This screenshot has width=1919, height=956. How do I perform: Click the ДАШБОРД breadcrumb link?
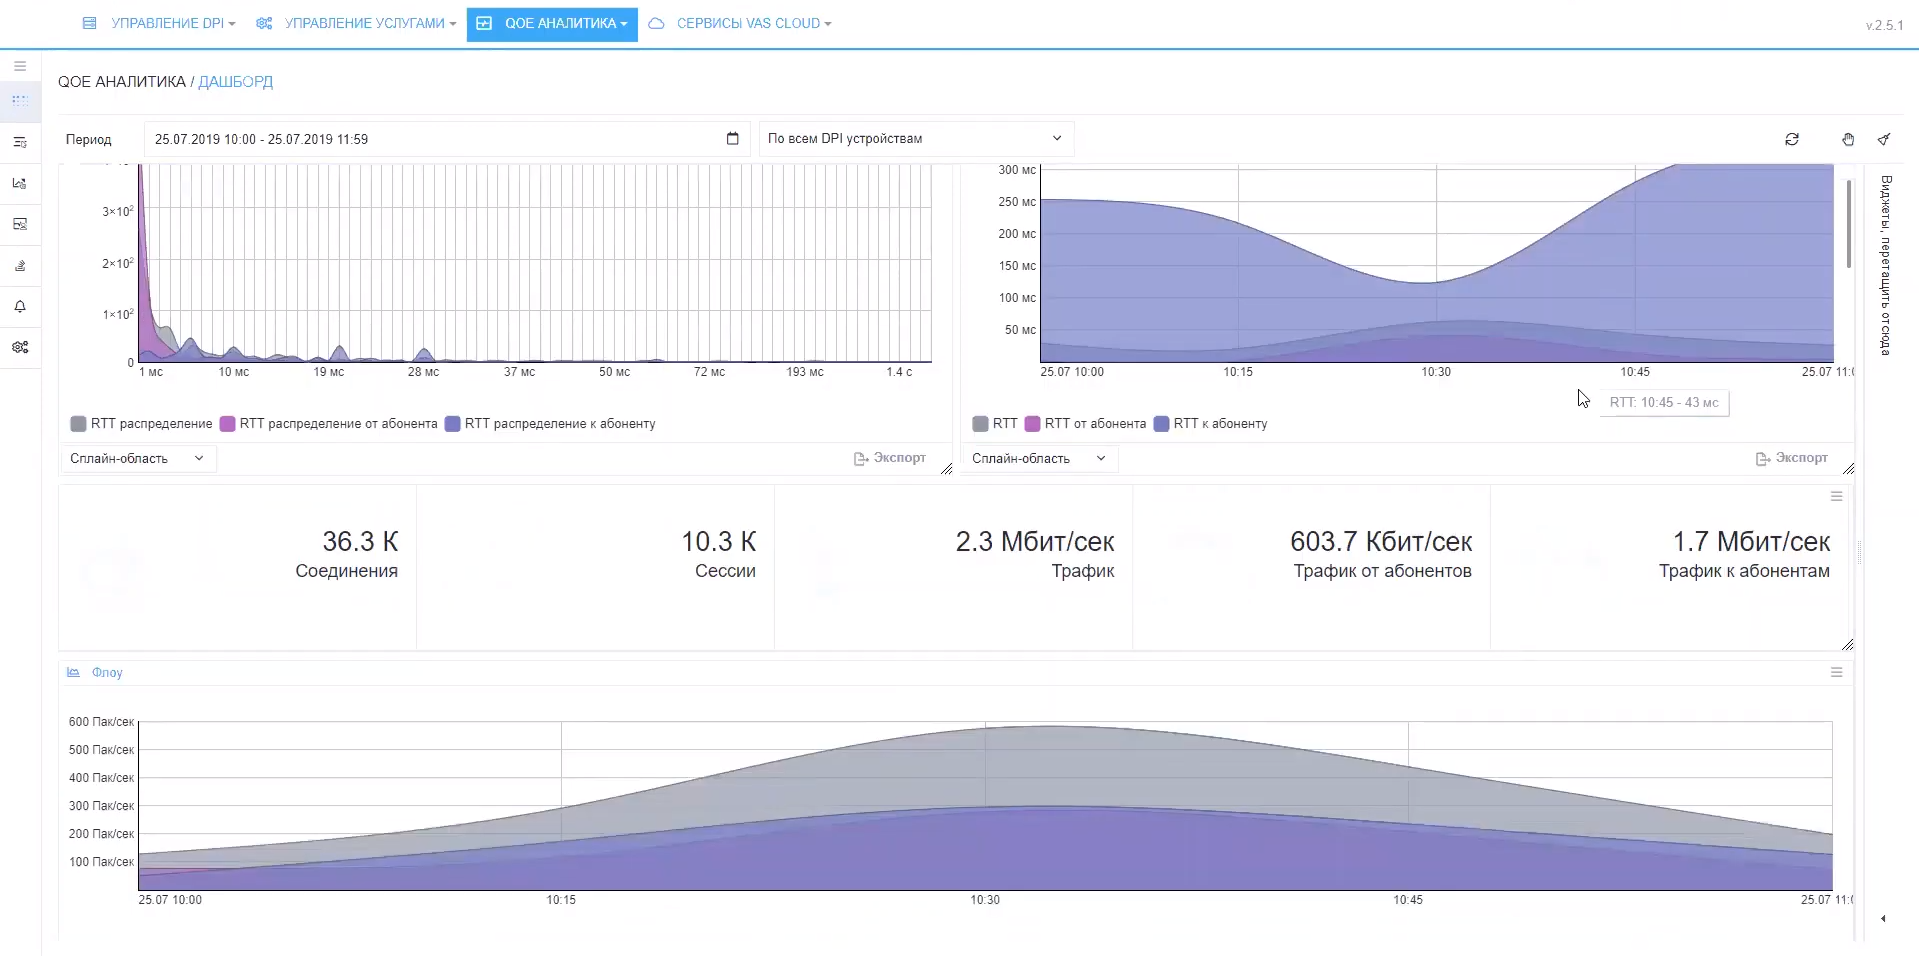tap(235, 82)
